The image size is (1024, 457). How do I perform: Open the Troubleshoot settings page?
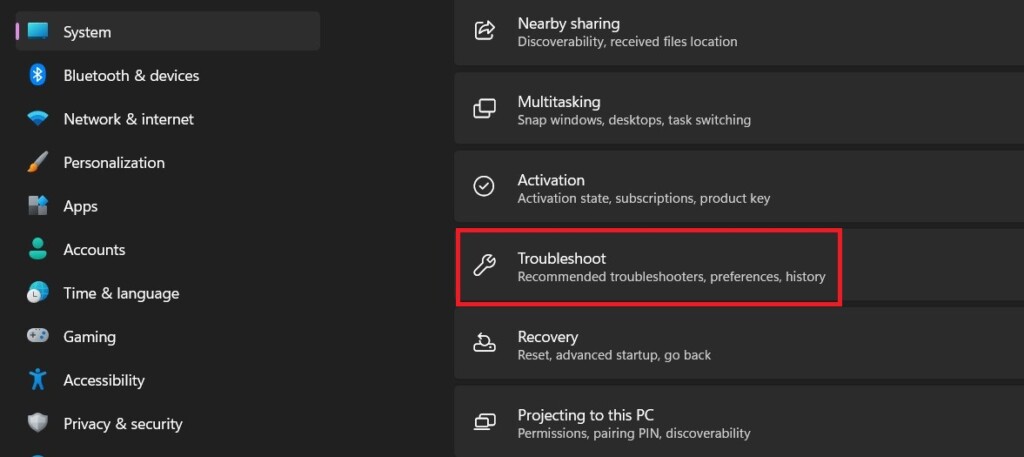pyautogui.click(x=648, y=266)
